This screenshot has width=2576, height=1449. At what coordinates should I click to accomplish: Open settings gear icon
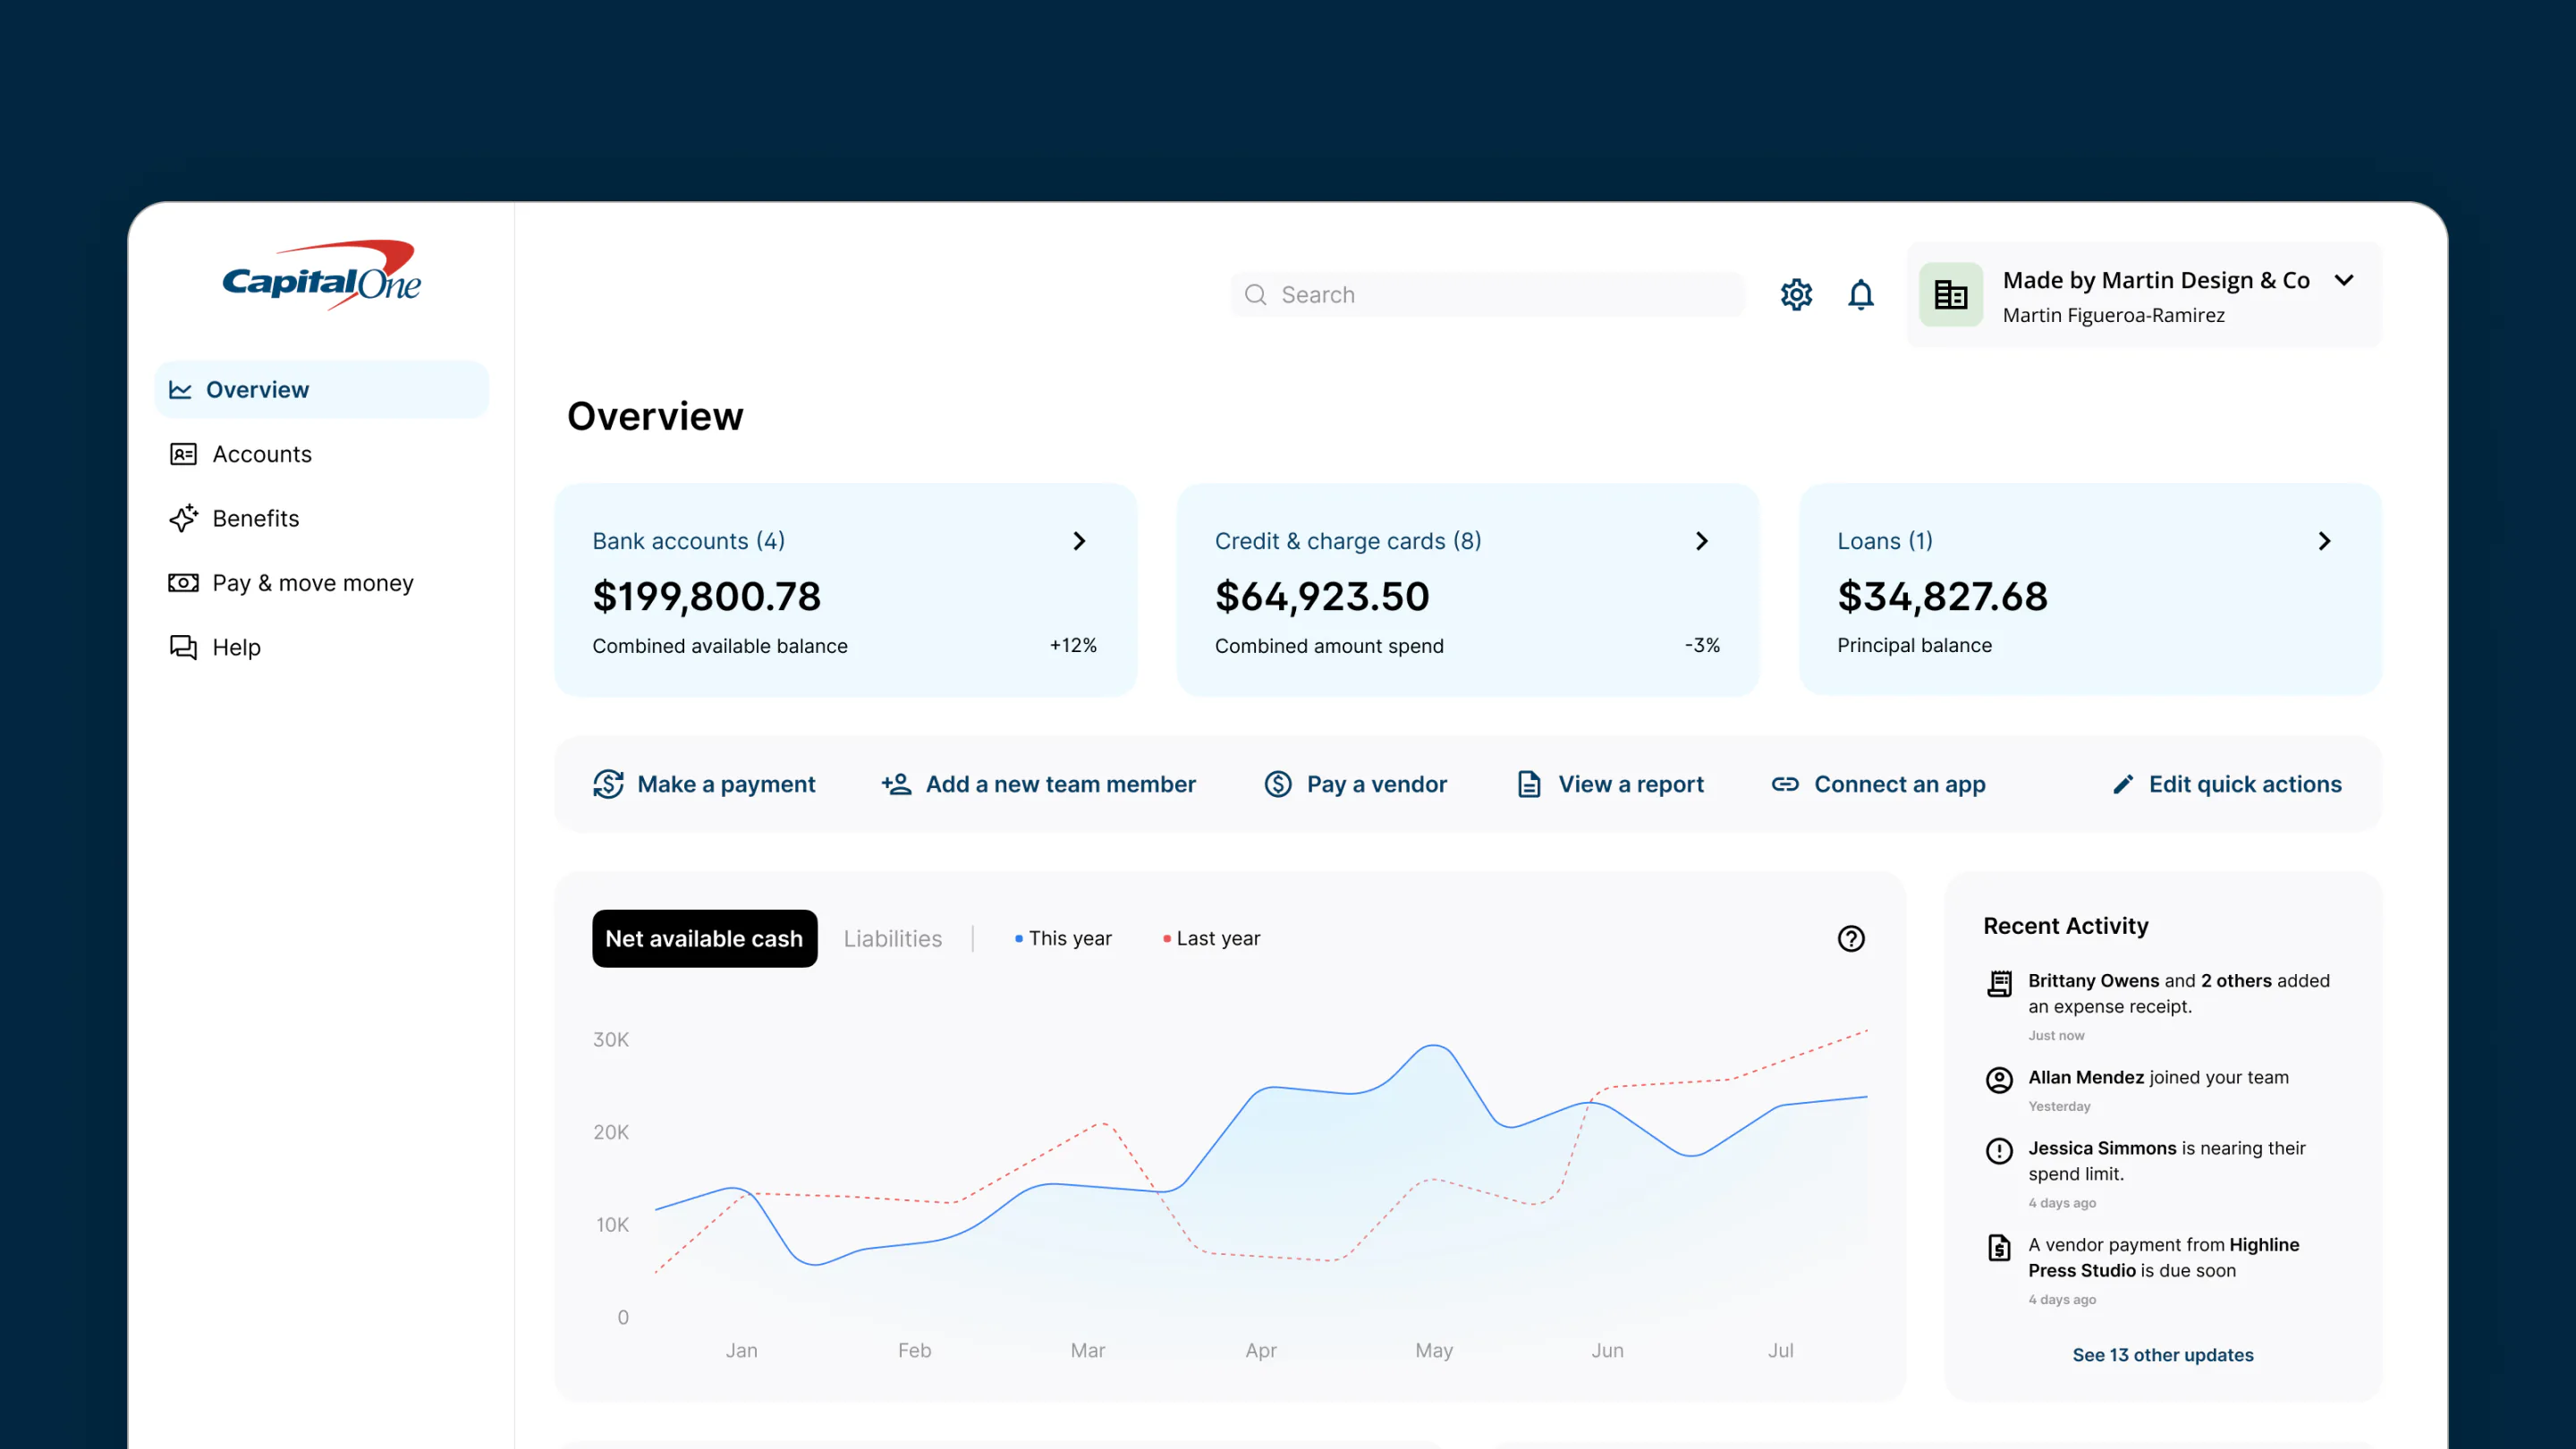pyautogui.click(x=1796, y=294)
